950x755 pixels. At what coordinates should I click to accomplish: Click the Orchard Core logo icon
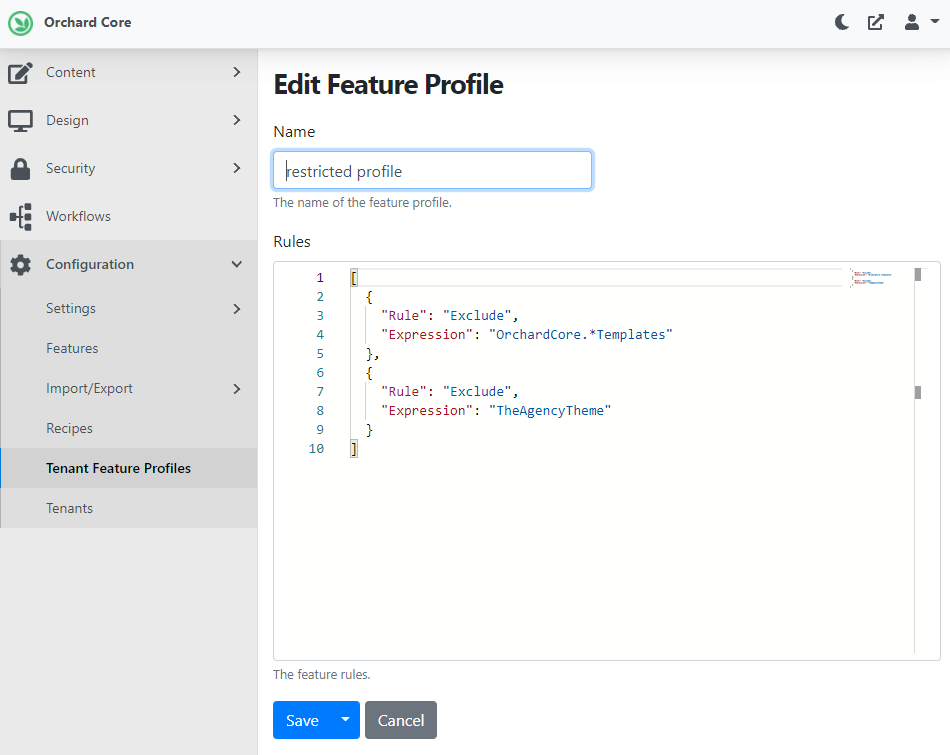[x=21, y=23]
